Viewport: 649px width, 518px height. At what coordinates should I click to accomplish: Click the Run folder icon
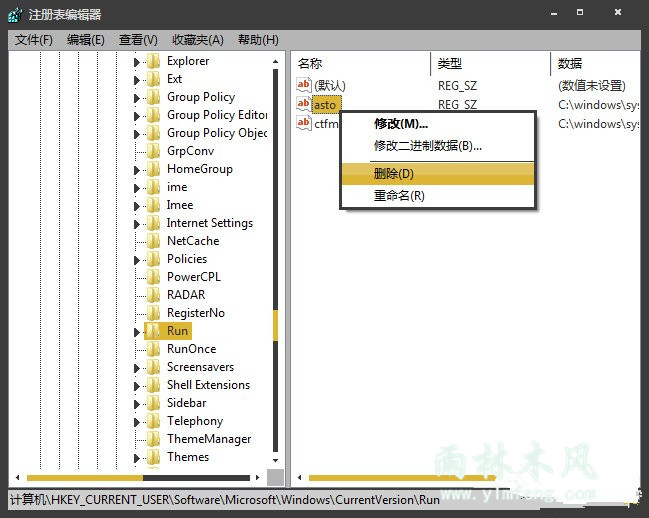[x=154, y=331]
